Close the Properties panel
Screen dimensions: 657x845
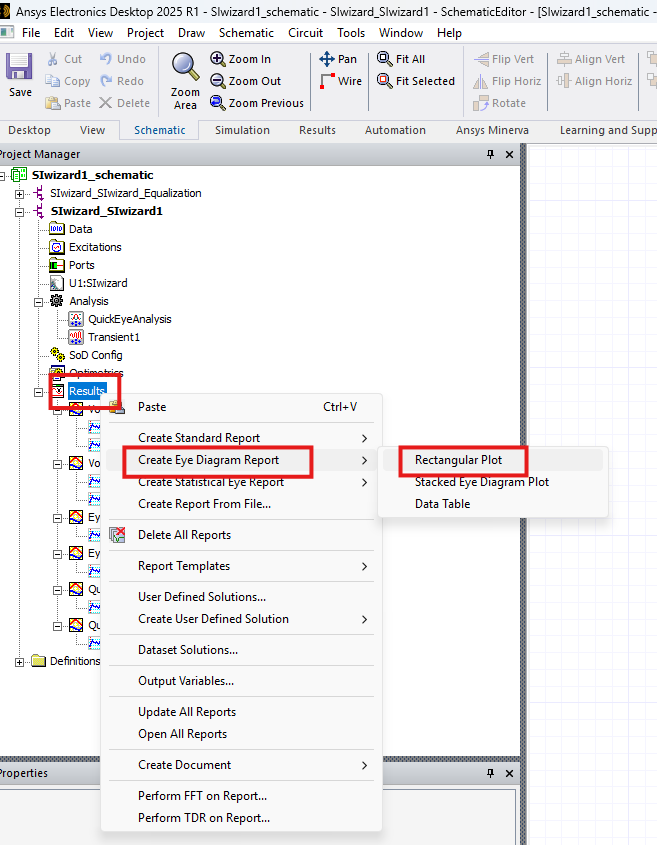coord(509,773)
